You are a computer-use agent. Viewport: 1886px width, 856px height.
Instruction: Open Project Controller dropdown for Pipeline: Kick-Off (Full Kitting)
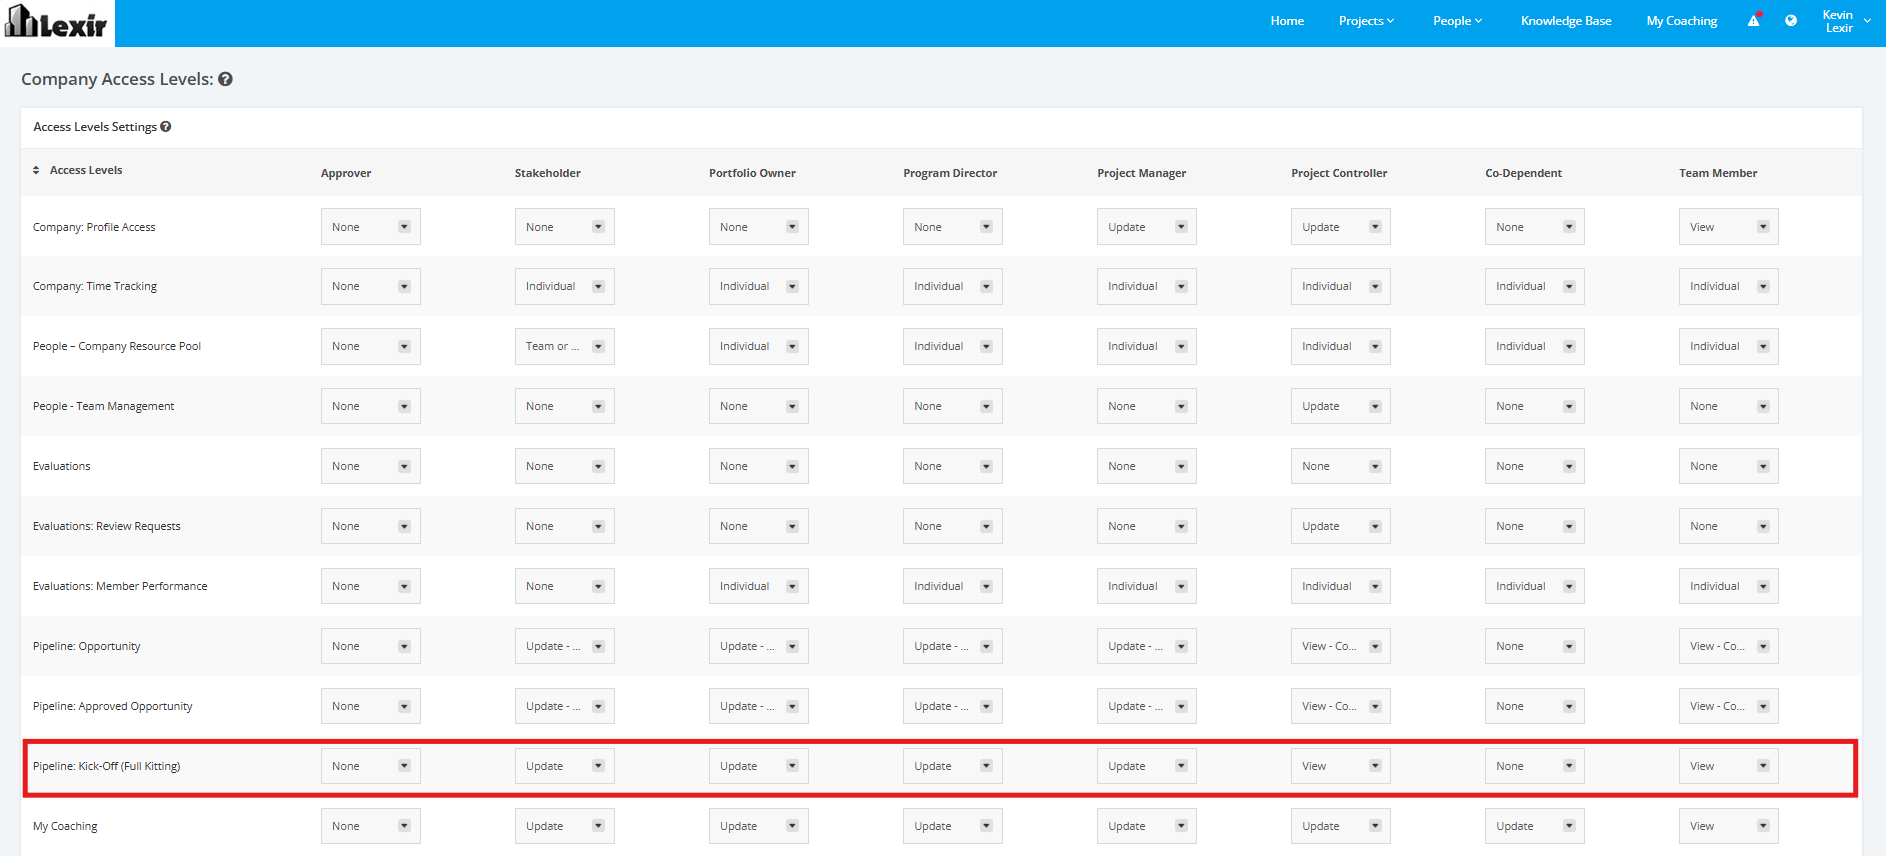[1341, 766]
